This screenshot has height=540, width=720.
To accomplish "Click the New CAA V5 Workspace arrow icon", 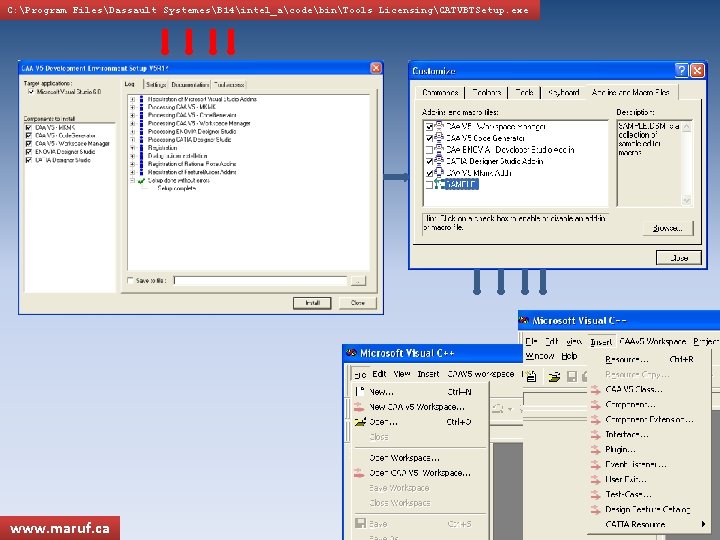I will click(x=360, y=407).
